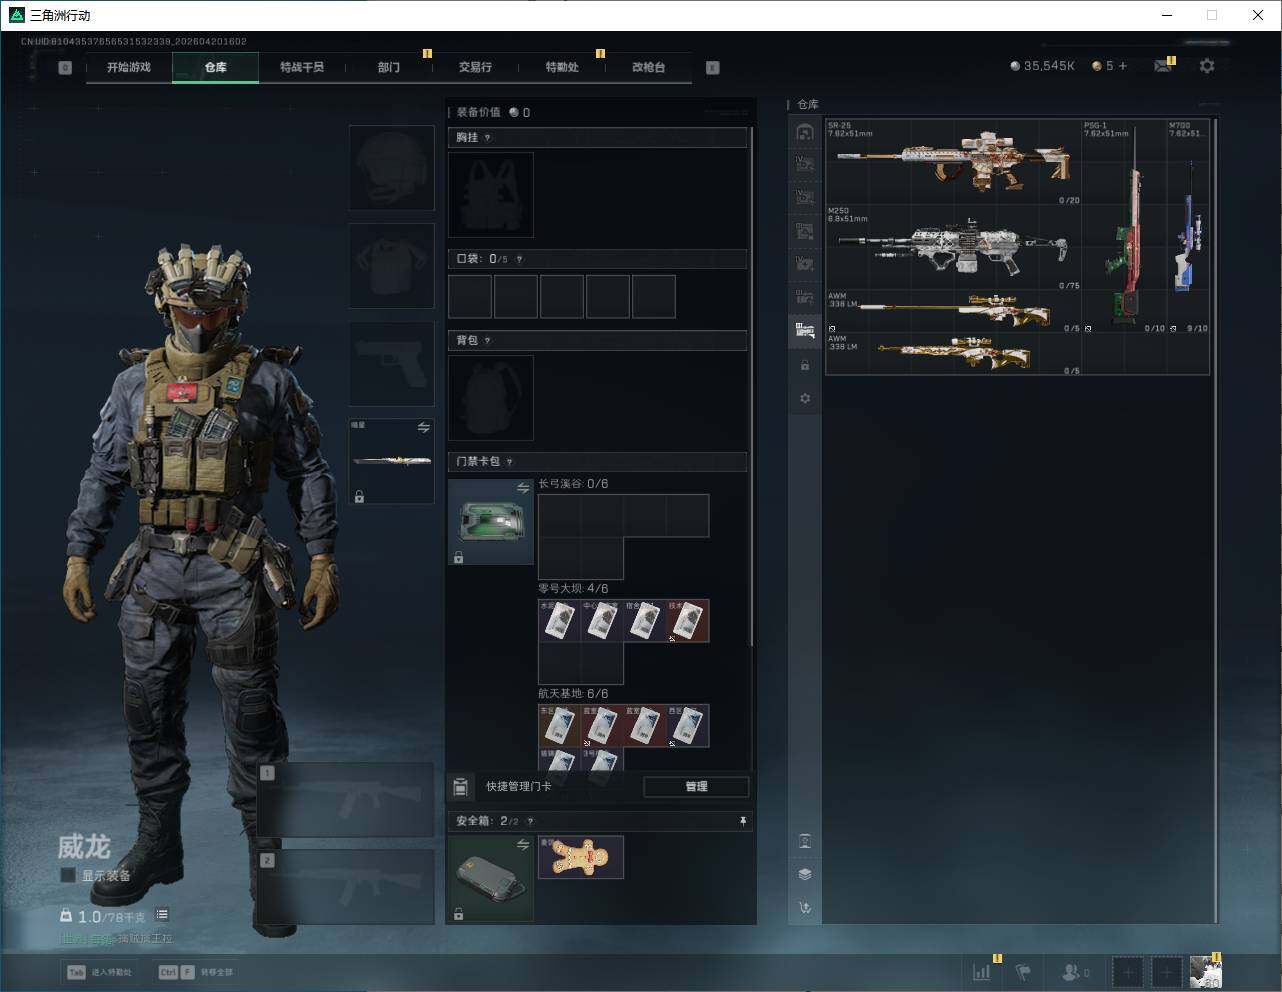Select the M700 rifle in stash

(1188, 227)
